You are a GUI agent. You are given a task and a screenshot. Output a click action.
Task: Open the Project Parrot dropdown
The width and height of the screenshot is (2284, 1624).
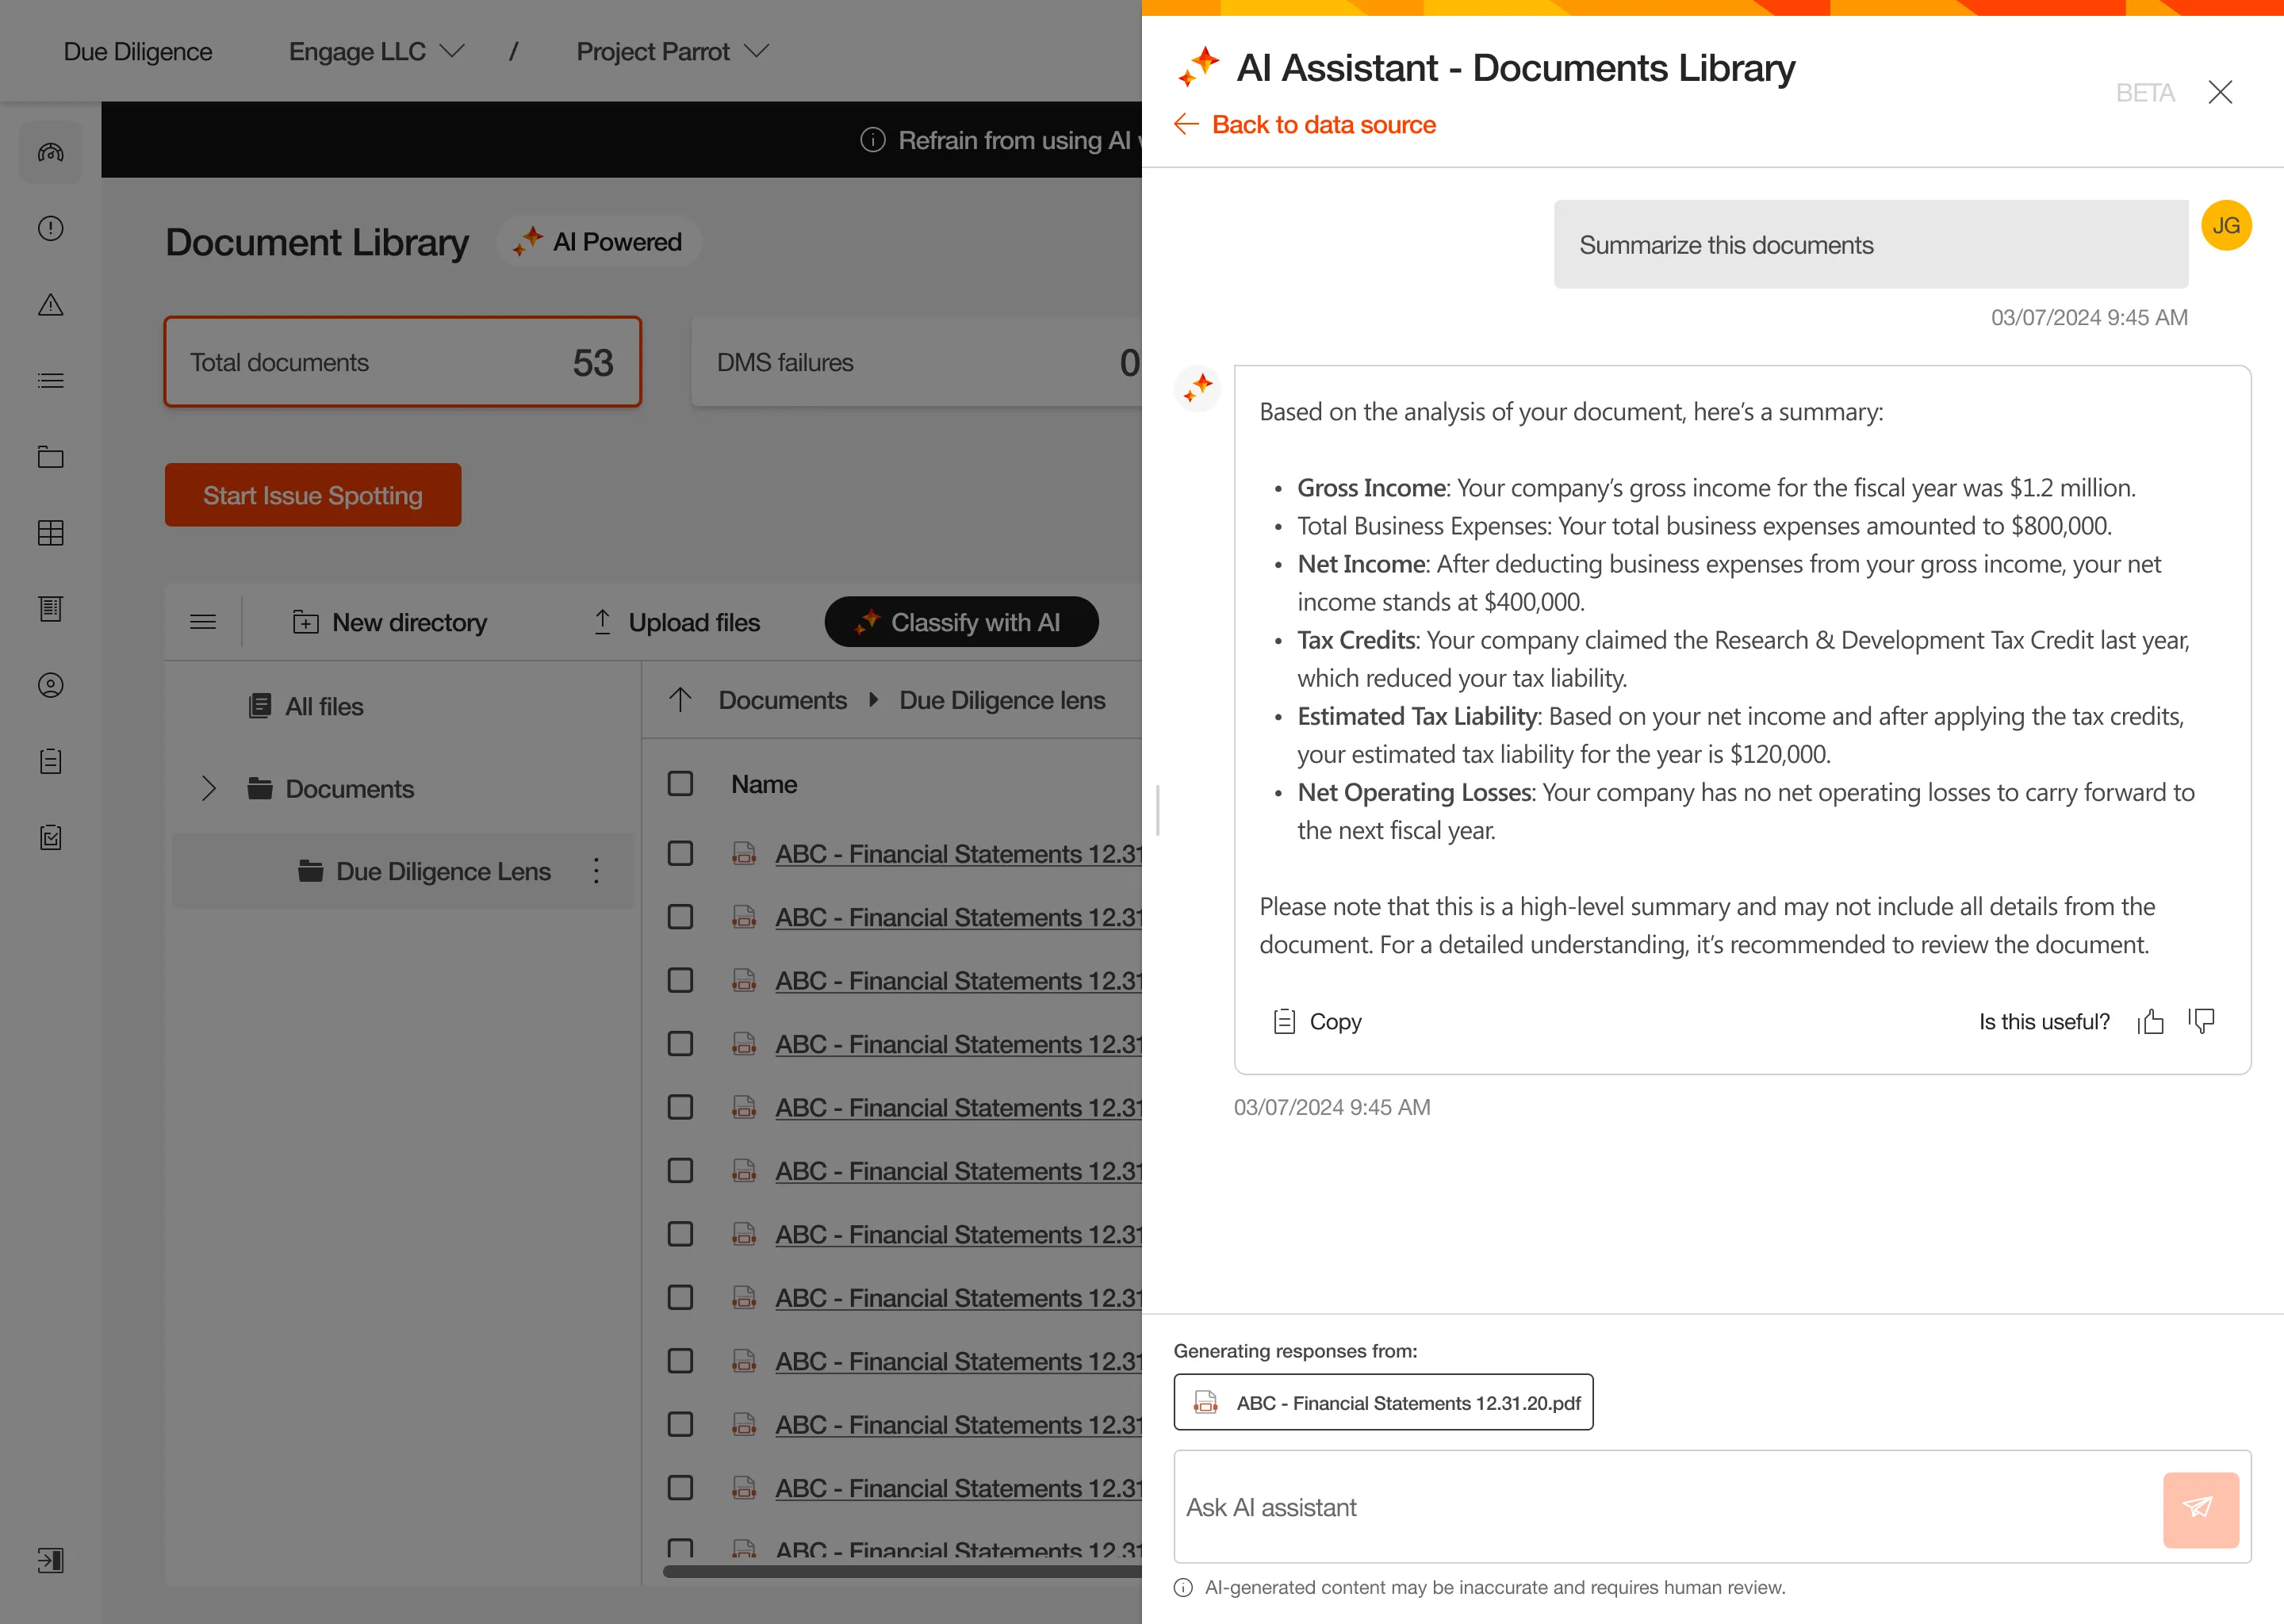pos(671,52)
